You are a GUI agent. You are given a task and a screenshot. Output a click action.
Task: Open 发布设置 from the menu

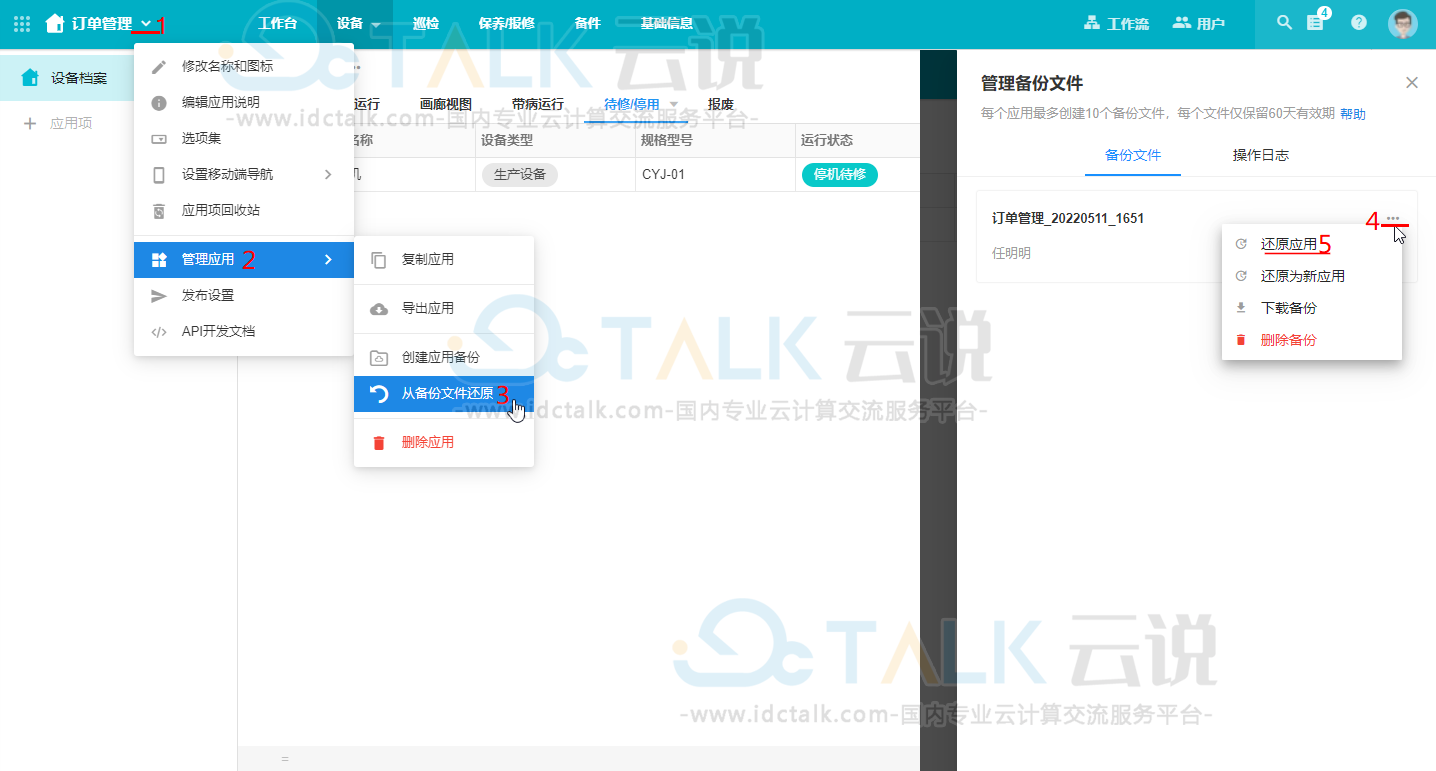(244, 295)
